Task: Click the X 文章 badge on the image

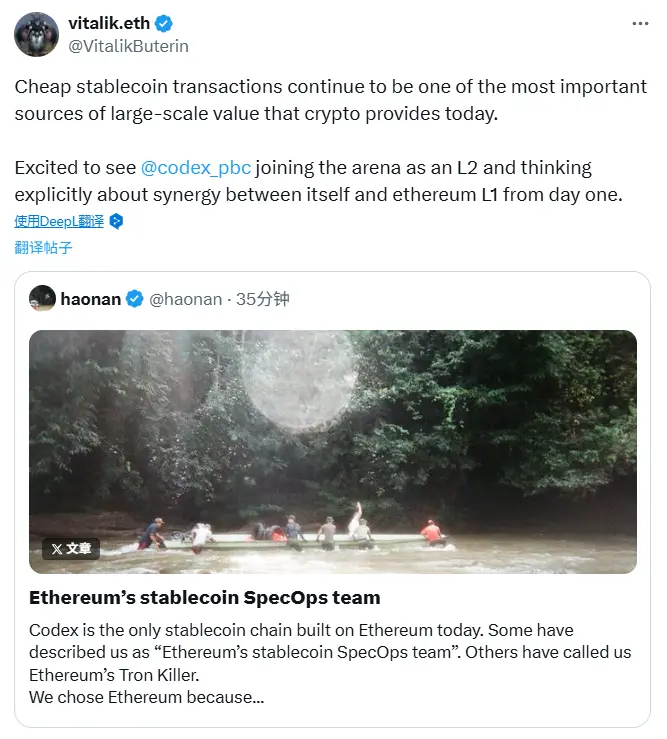Action: click(71, 548)
